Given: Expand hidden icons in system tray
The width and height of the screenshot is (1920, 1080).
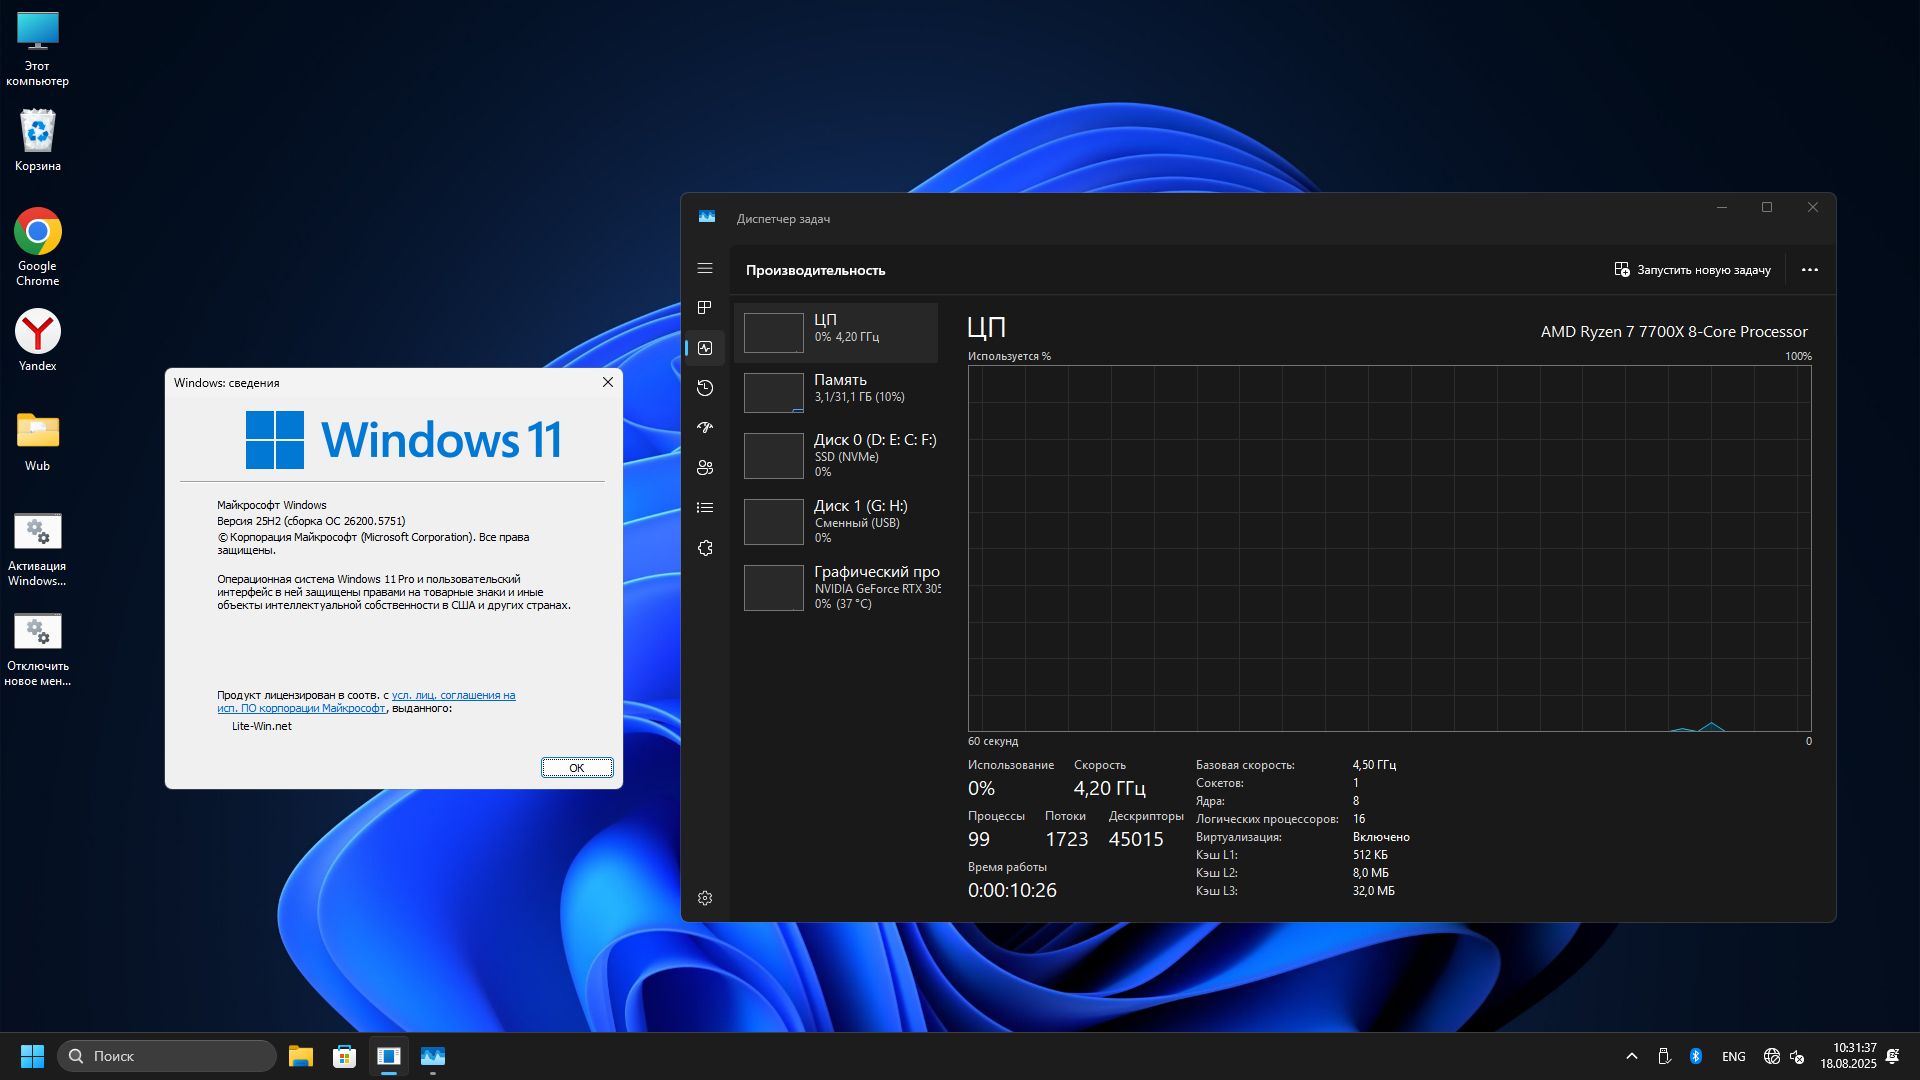Looking at the screenshot, I should click(1631, 1055).
